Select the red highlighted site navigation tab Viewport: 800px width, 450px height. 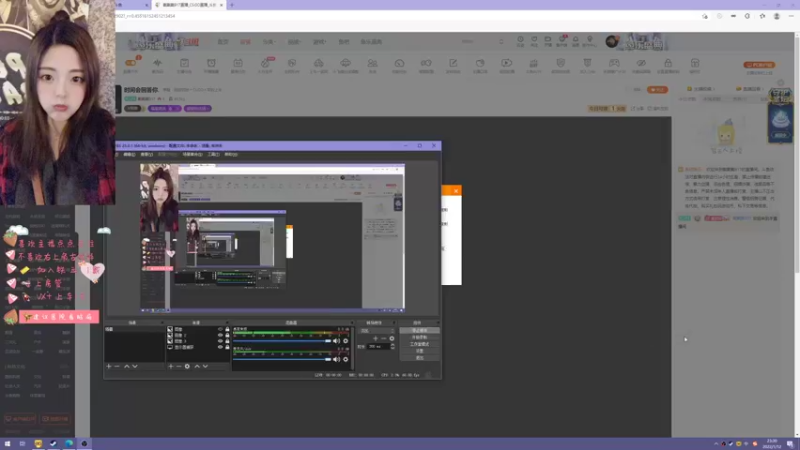point(245,42)
